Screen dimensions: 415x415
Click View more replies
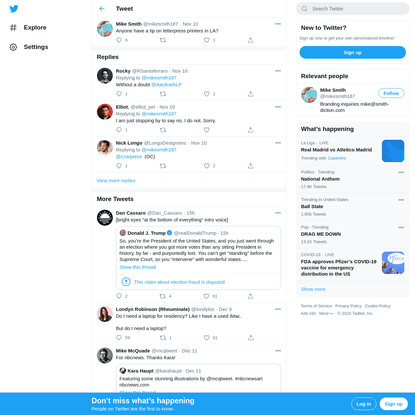point(116,181)
